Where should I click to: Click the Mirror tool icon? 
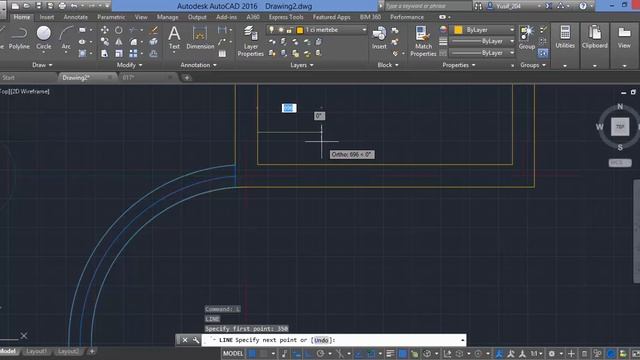[x=119, y=42]
